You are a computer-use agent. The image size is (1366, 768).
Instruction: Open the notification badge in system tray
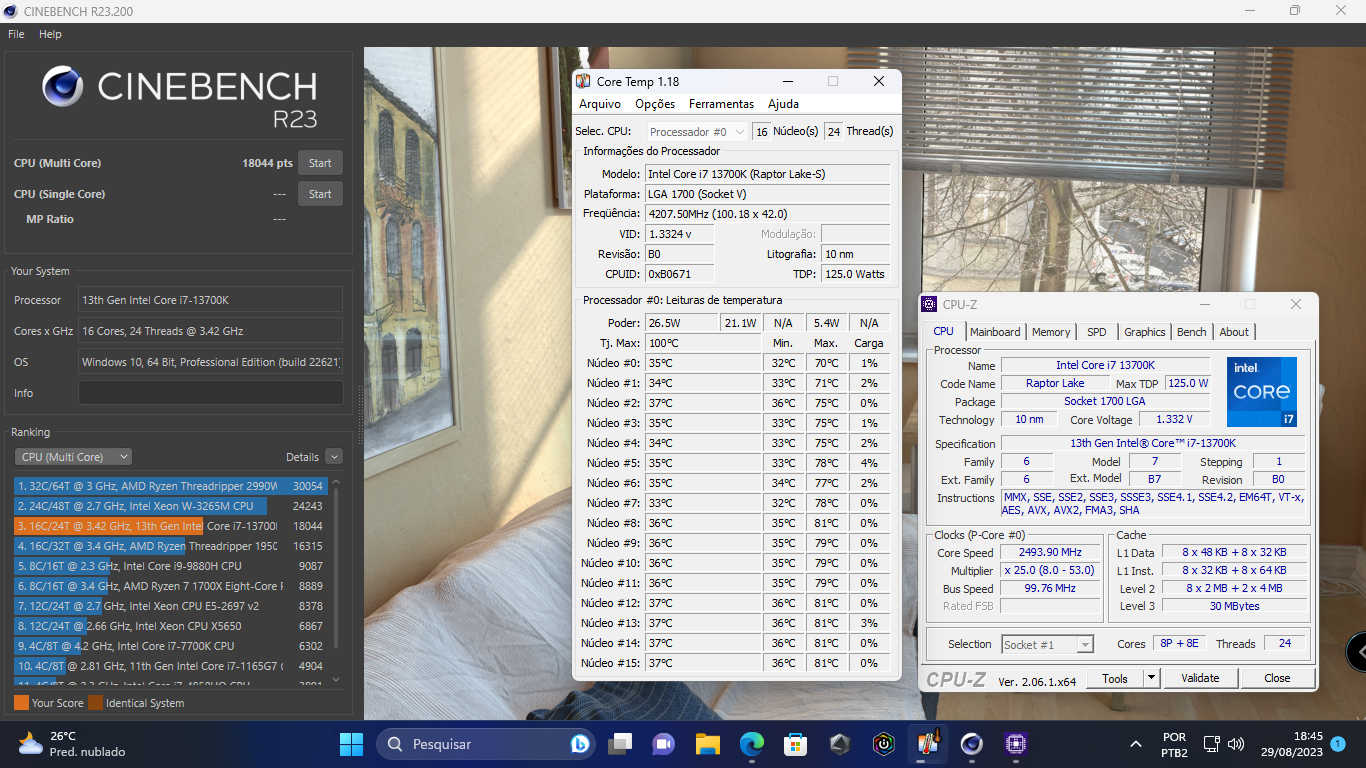coord(1338,744)
